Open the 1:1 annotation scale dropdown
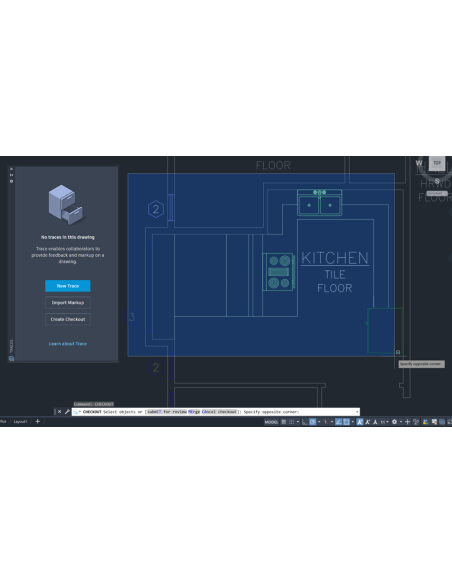The image size is (452, 584). [x=385, y=422]
